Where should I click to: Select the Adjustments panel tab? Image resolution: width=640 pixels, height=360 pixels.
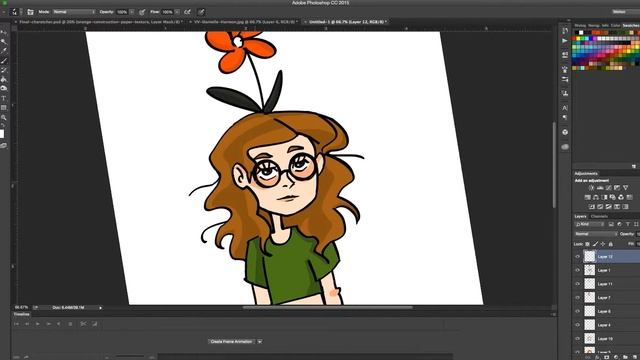[586, 173]
